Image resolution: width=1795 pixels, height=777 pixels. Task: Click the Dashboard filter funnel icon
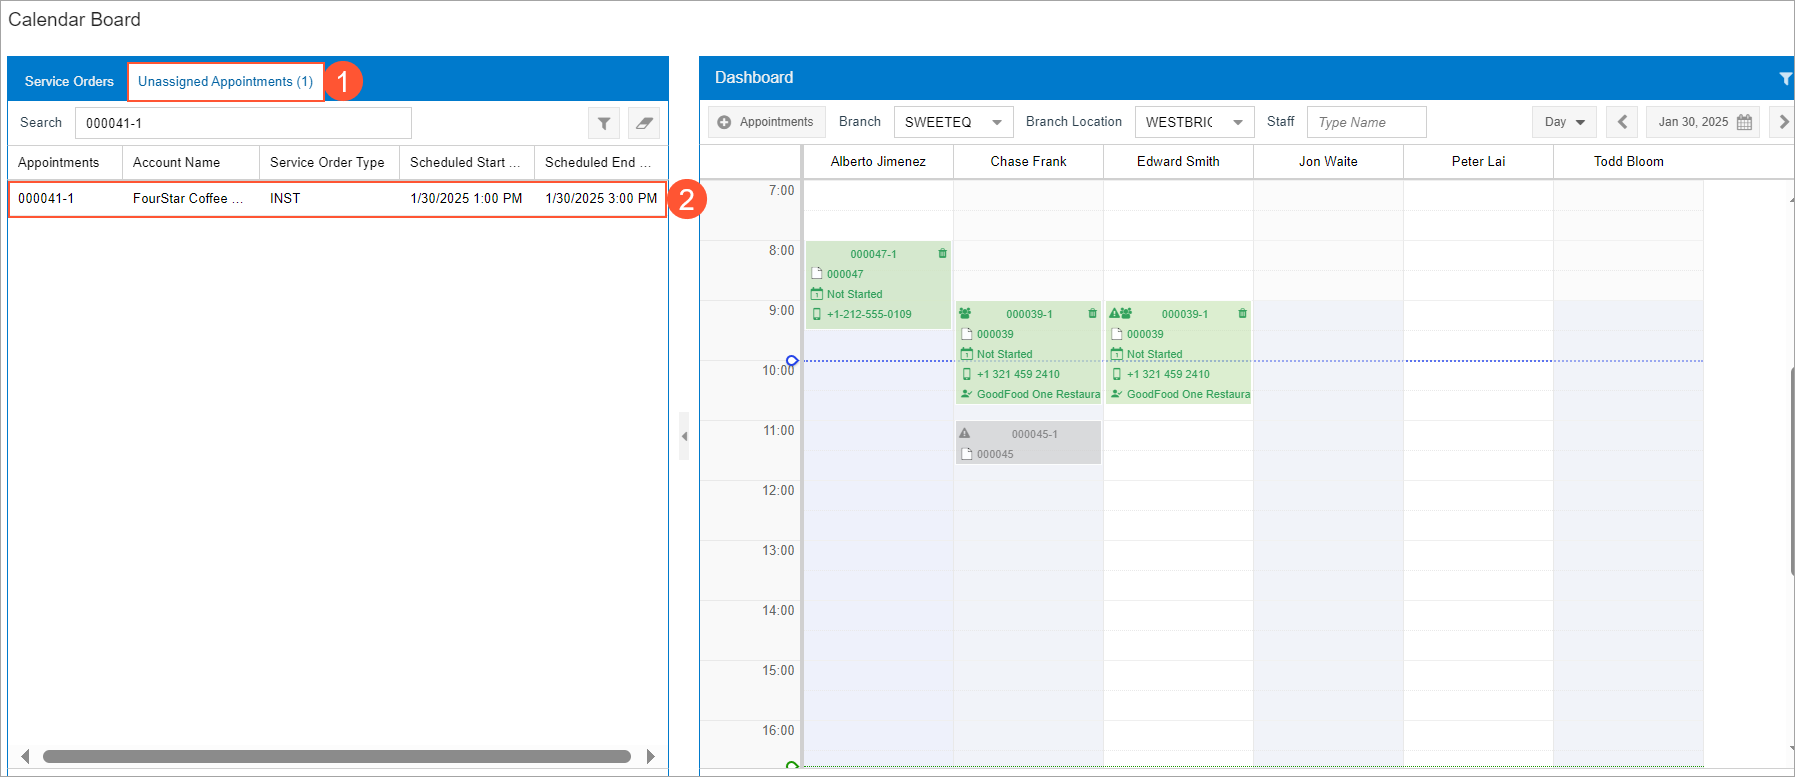tap(1784, 79)
